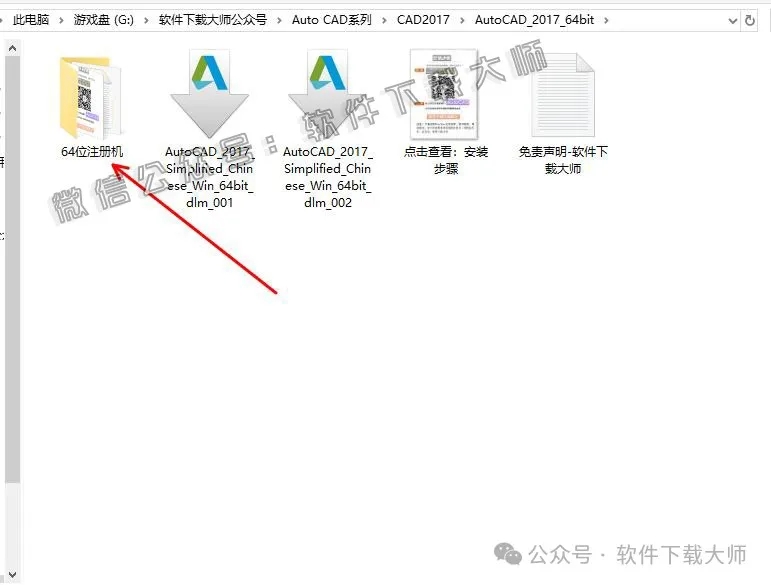This screenshot has height=585, width=771.
Task: Click the 免责声明-软件下载大师 file name
Action: pos(563,160)
